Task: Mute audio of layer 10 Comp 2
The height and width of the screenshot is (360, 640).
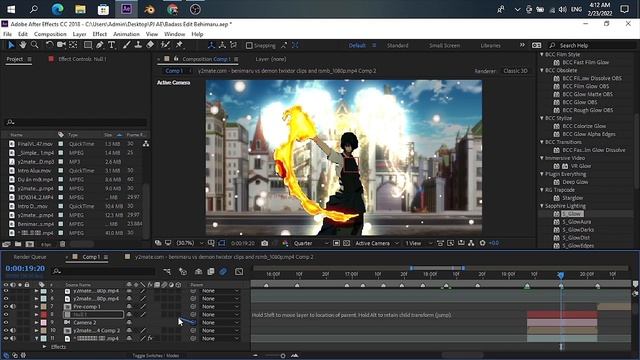Action: click(13, 331)
